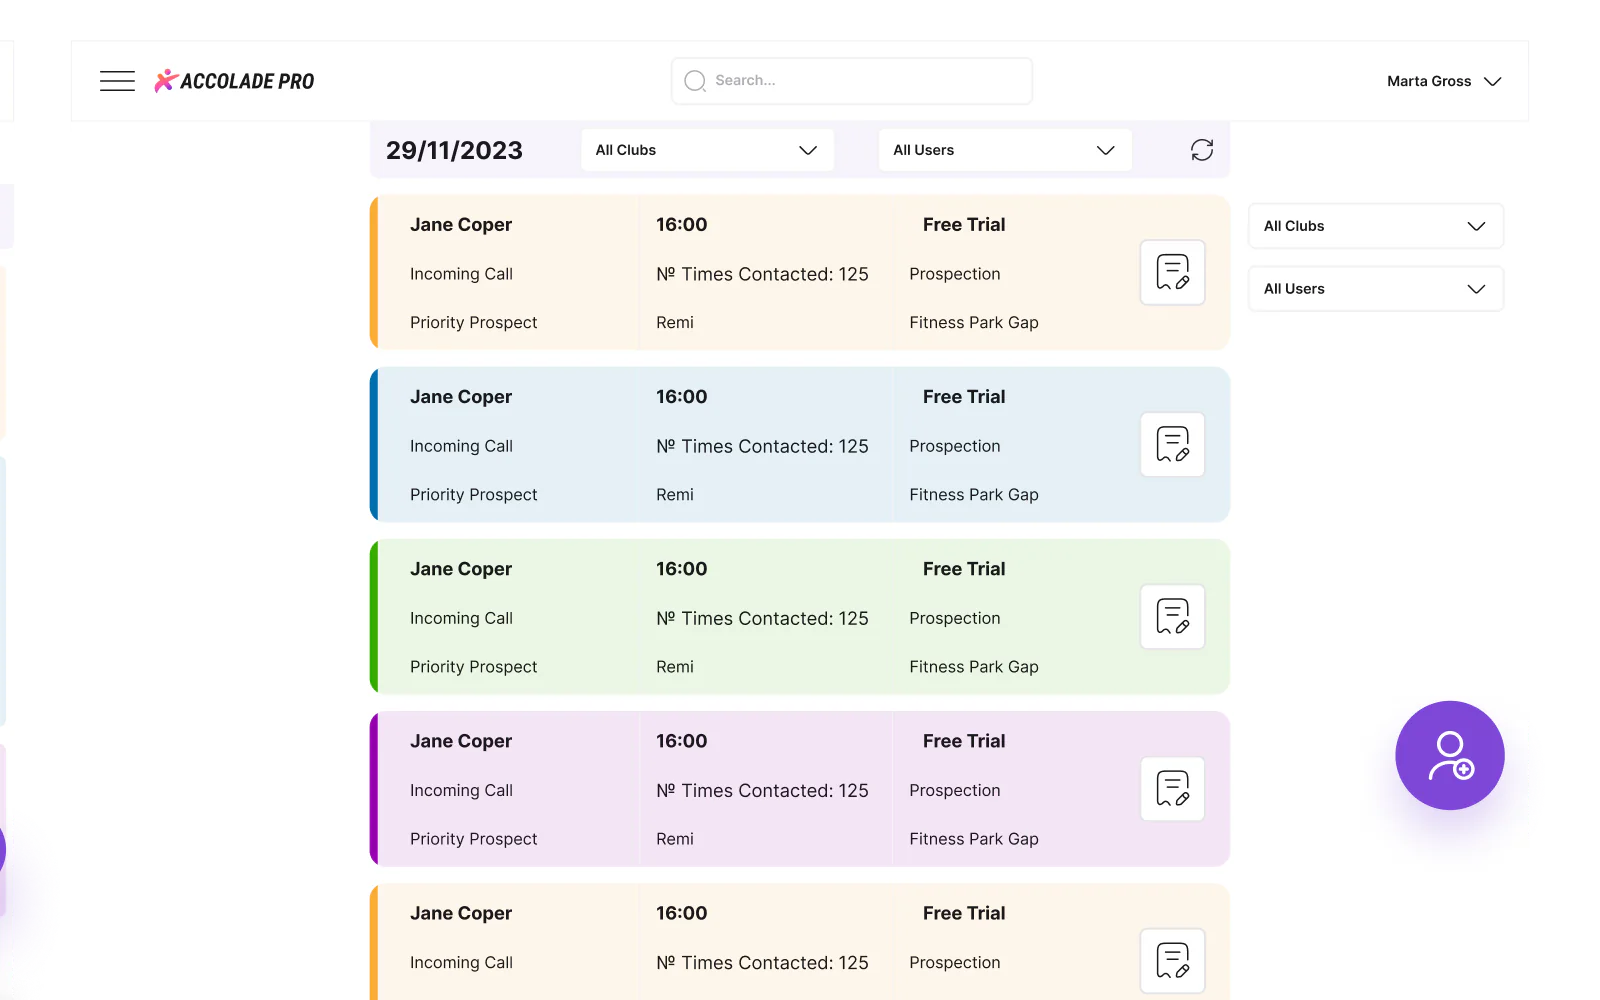Click the 29/11/2023 date heading
This screenshot has height=1000, width=1600.
pyautogui.click(x=454, y=150)
